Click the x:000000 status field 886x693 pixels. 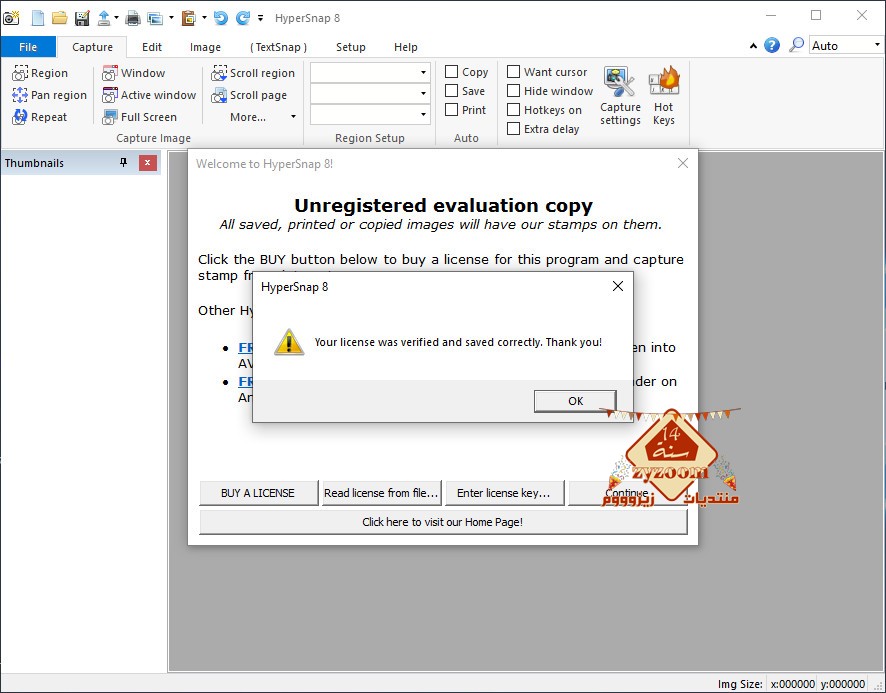792,684
